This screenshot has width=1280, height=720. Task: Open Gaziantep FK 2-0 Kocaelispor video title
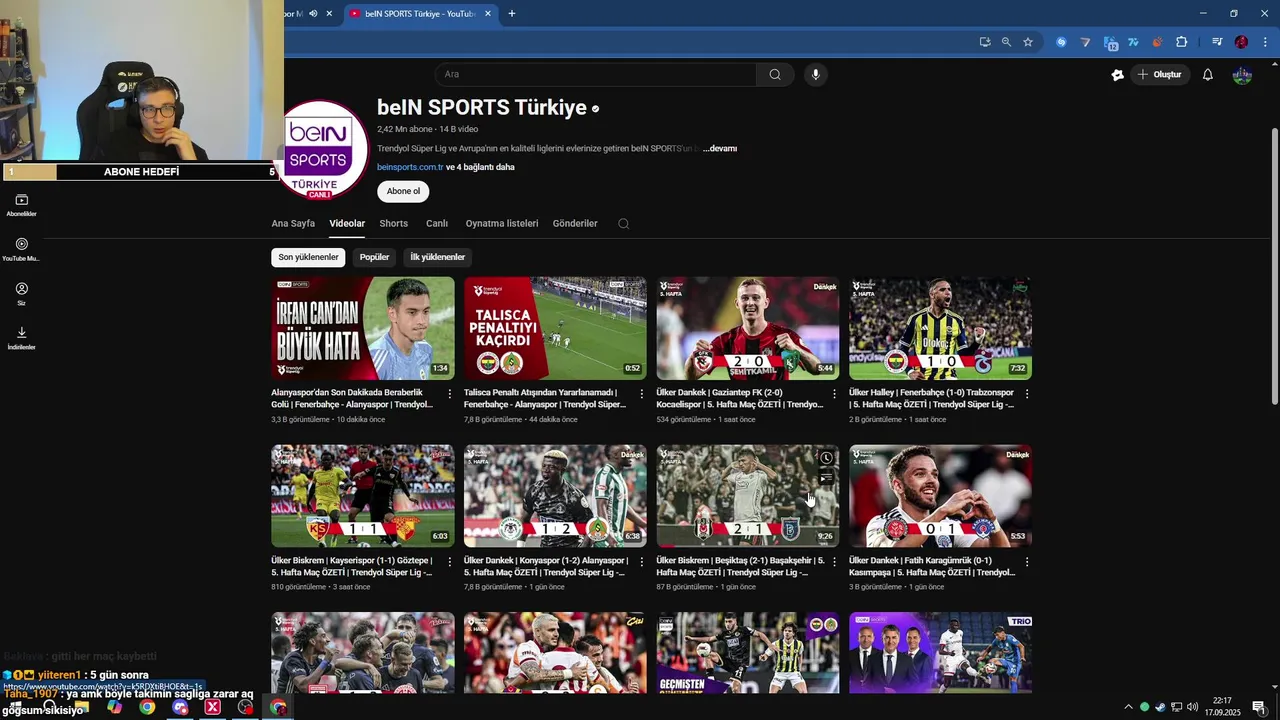740,399
